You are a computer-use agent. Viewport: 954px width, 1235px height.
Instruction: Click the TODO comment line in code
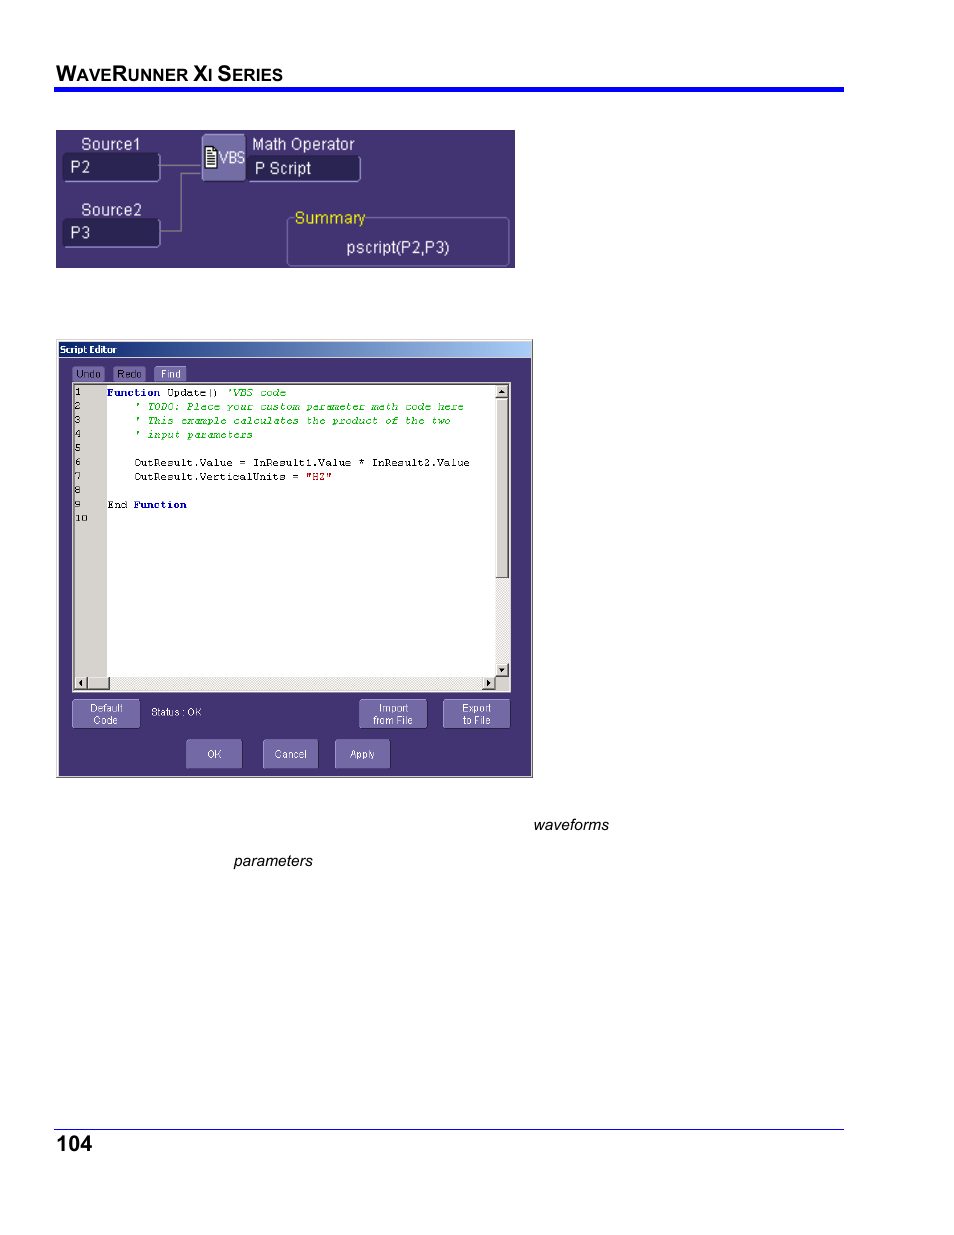pos(300,407)
